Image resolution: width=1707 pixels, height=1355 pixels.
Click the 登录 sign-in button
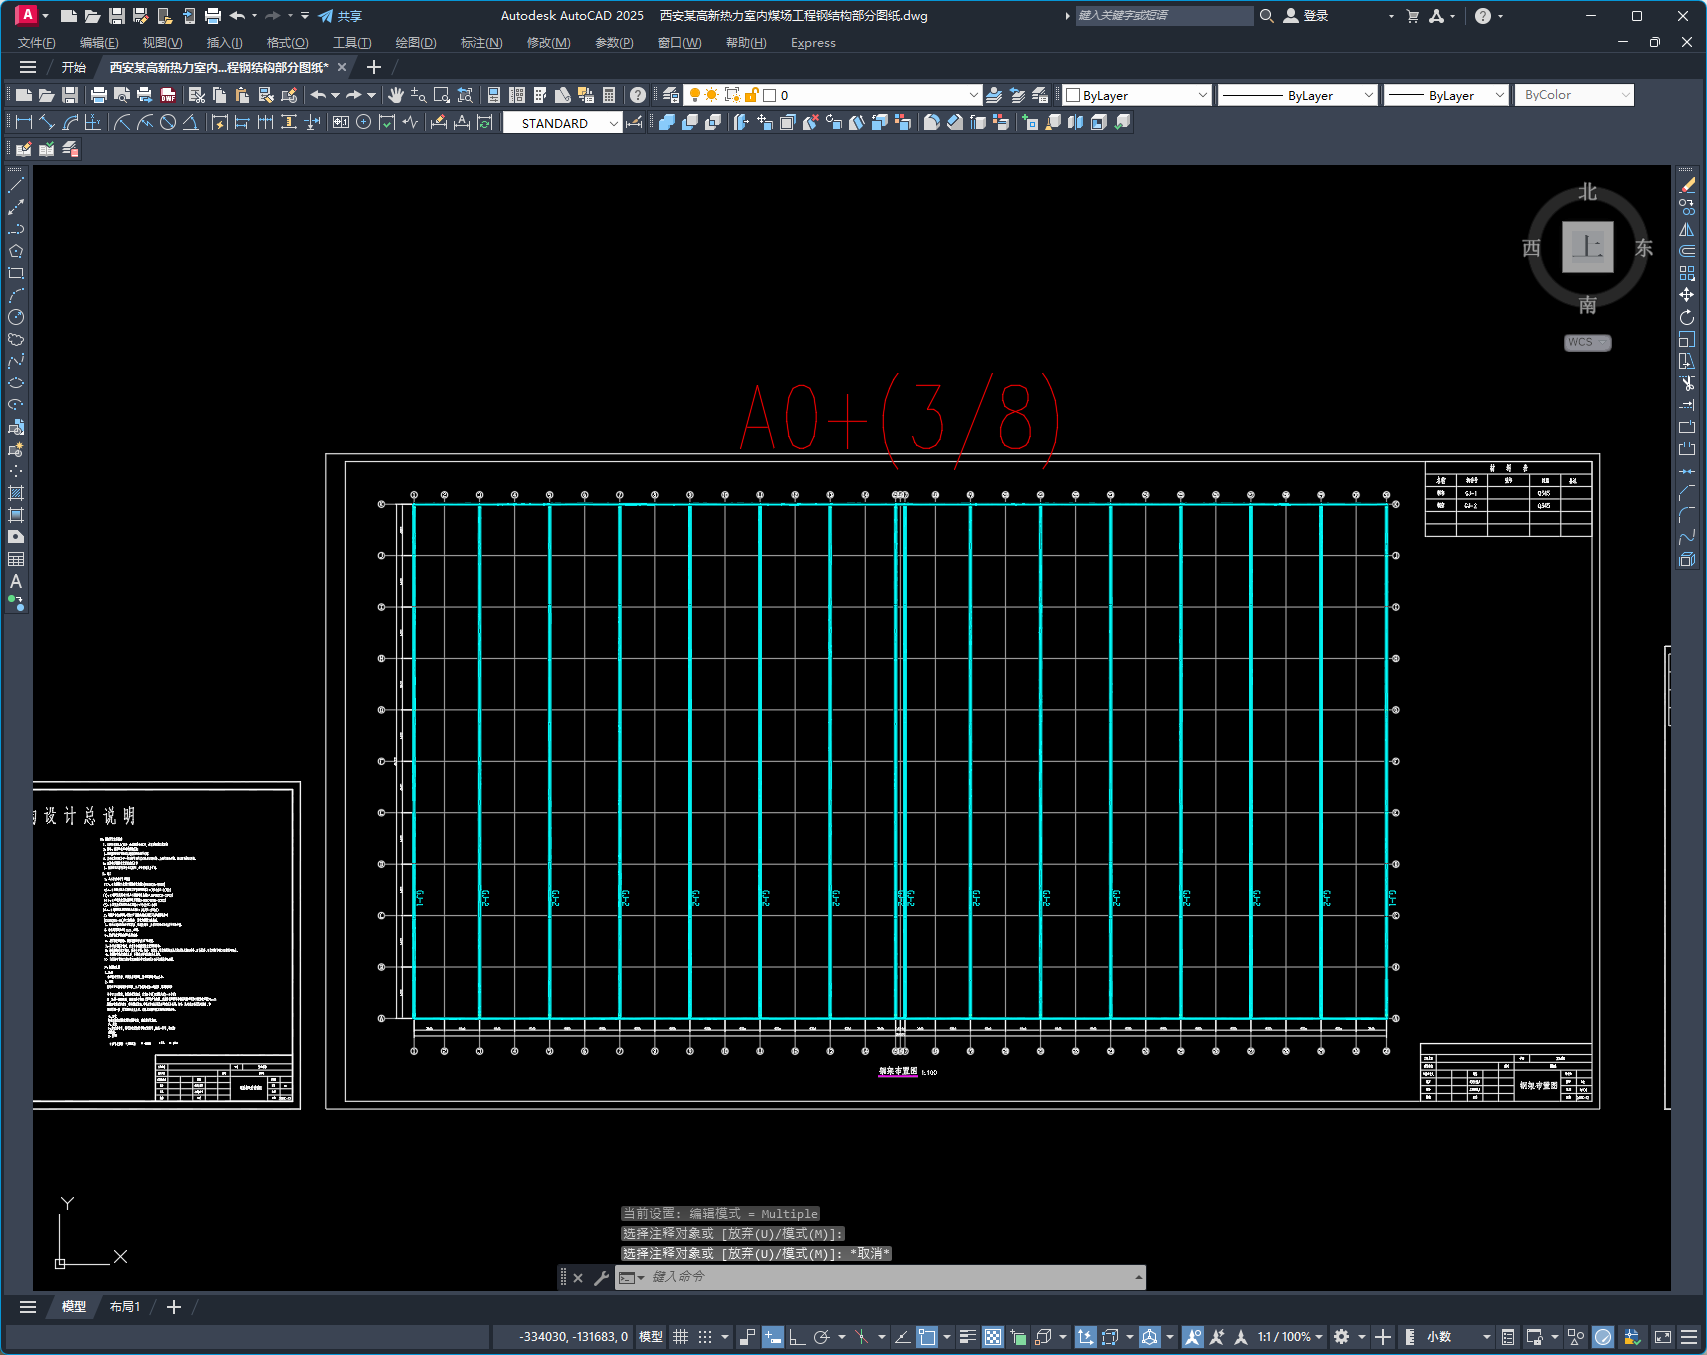pyautogui.click(x=1306, y=16)
